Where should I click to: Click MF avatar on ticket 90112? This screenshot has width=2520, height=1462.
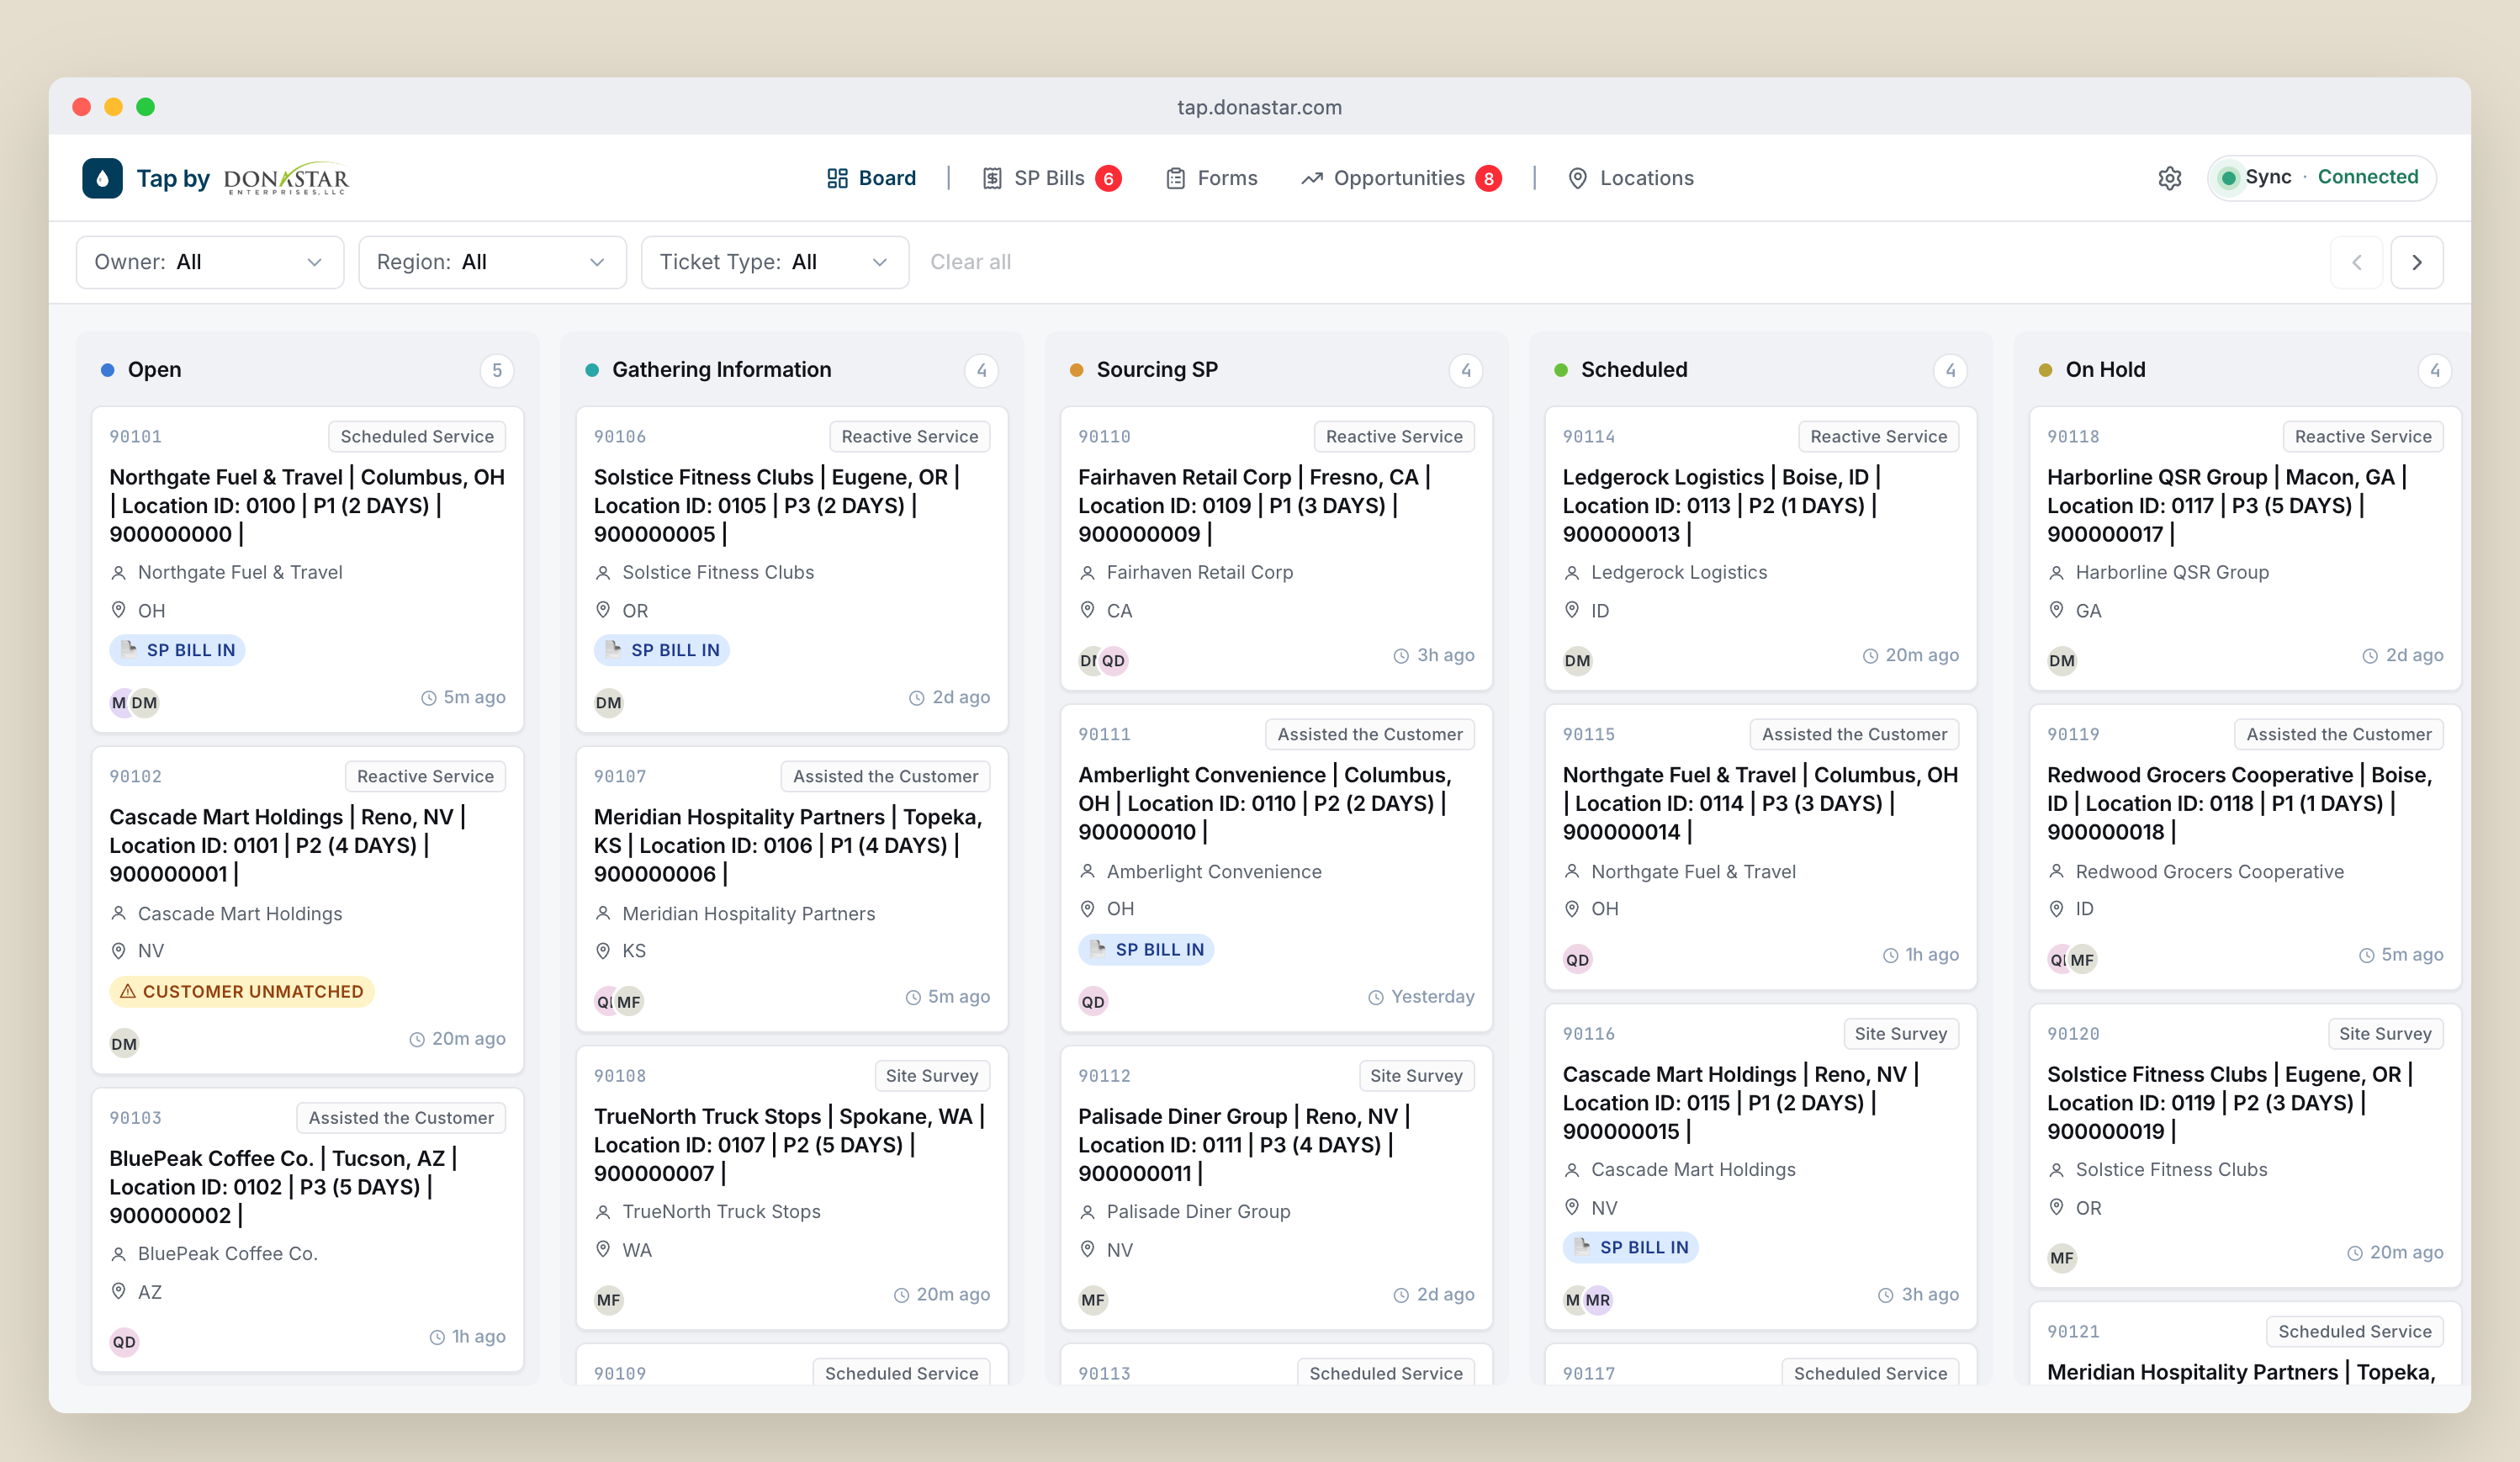click(x=1093, y=1300)
